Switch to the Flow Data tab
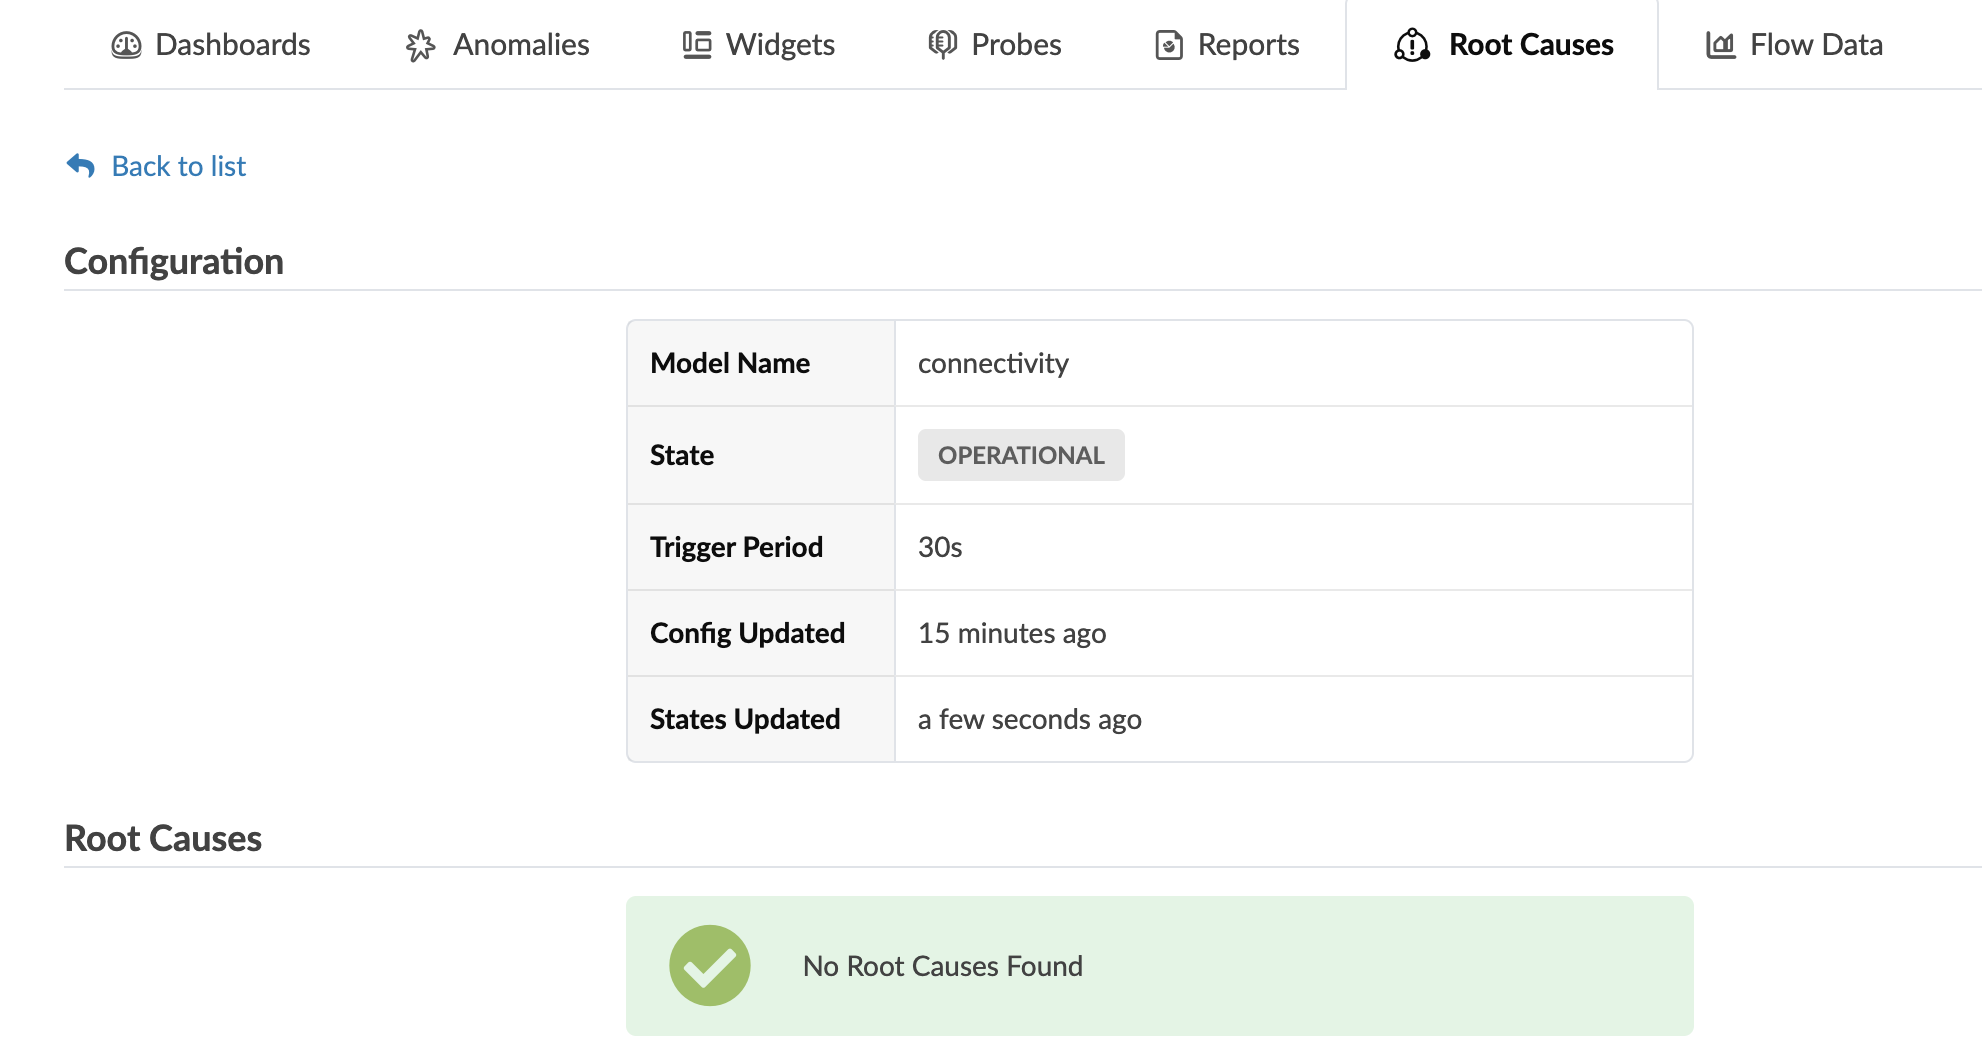1982x1060 pixels. click(1816, 45)
